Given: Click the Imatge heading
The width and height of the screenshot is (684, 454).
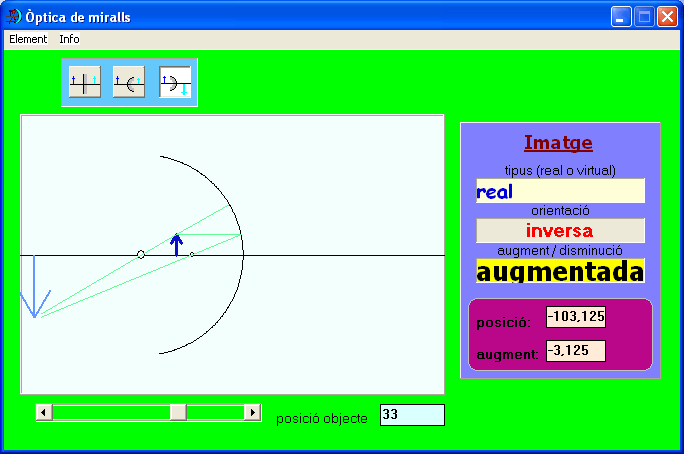Looking at the screenshot, I should click(x=558, y=143).
